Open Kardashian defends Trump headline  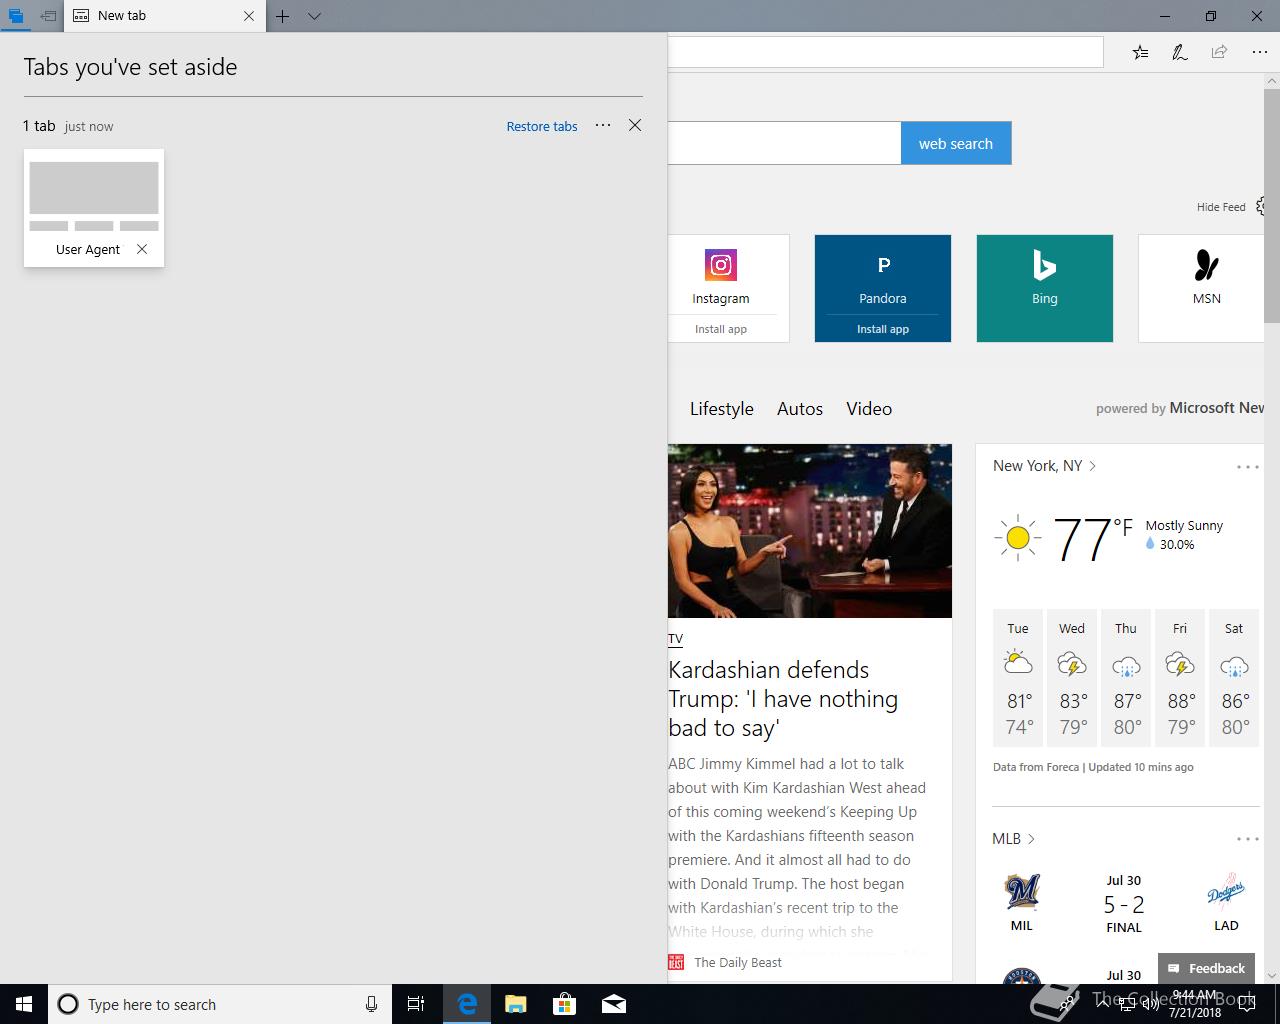pyautogui.click(x=783, y=699)
